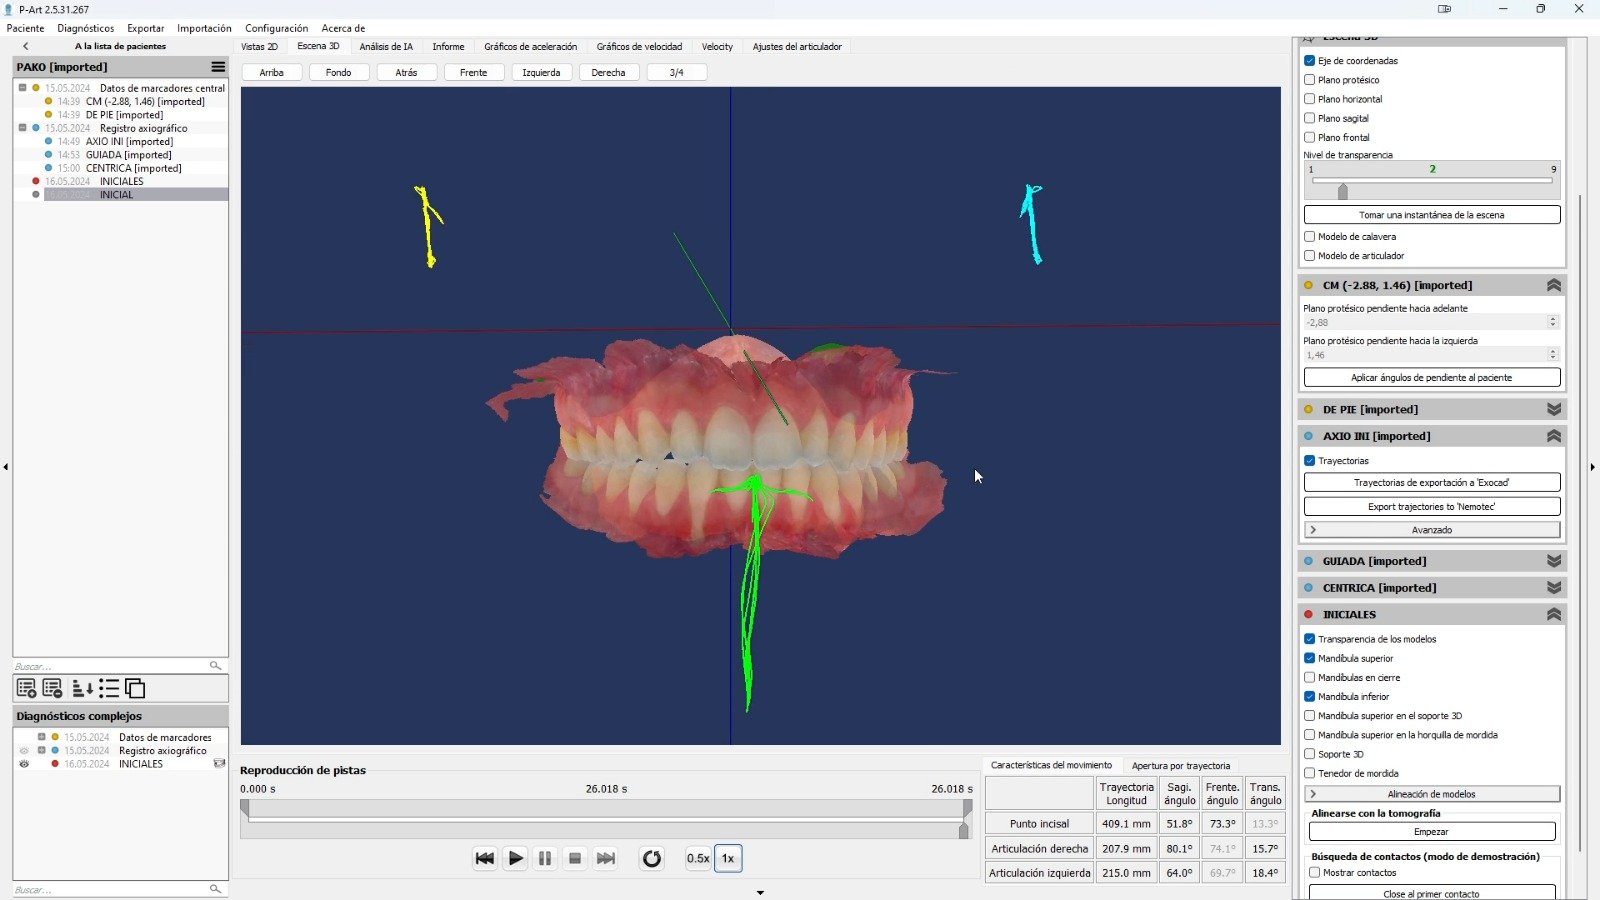Enable the Modelo de calavera checkbox

click(1309, 237)
